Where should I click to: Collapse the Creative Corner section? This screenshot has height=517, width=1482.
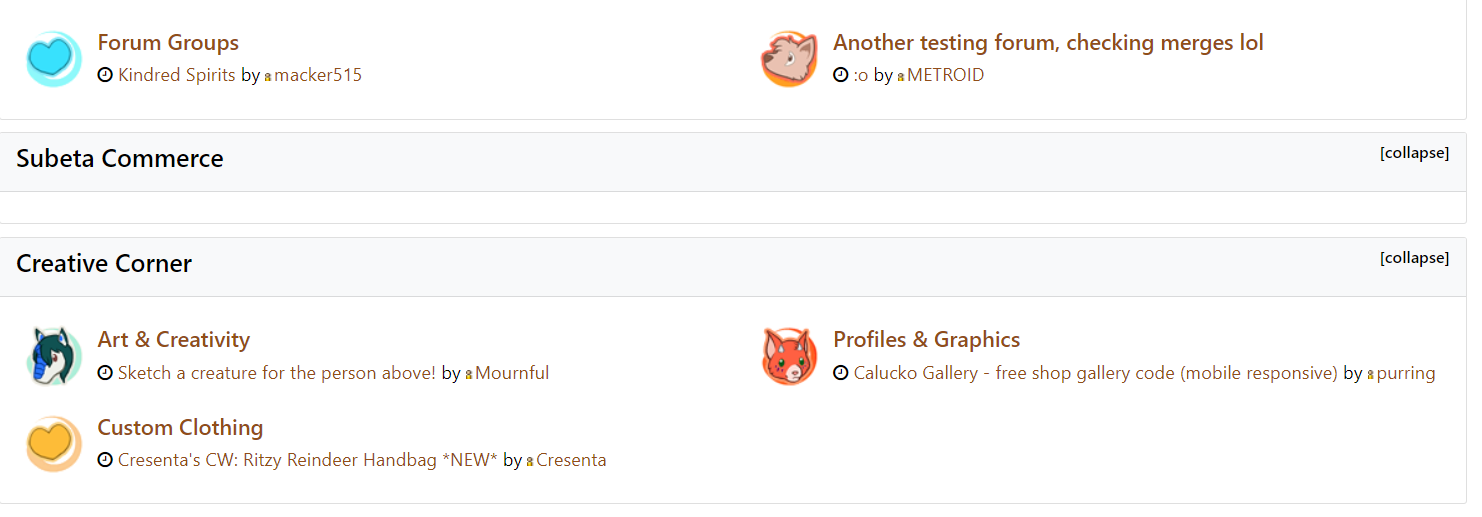coord(1414,258)
